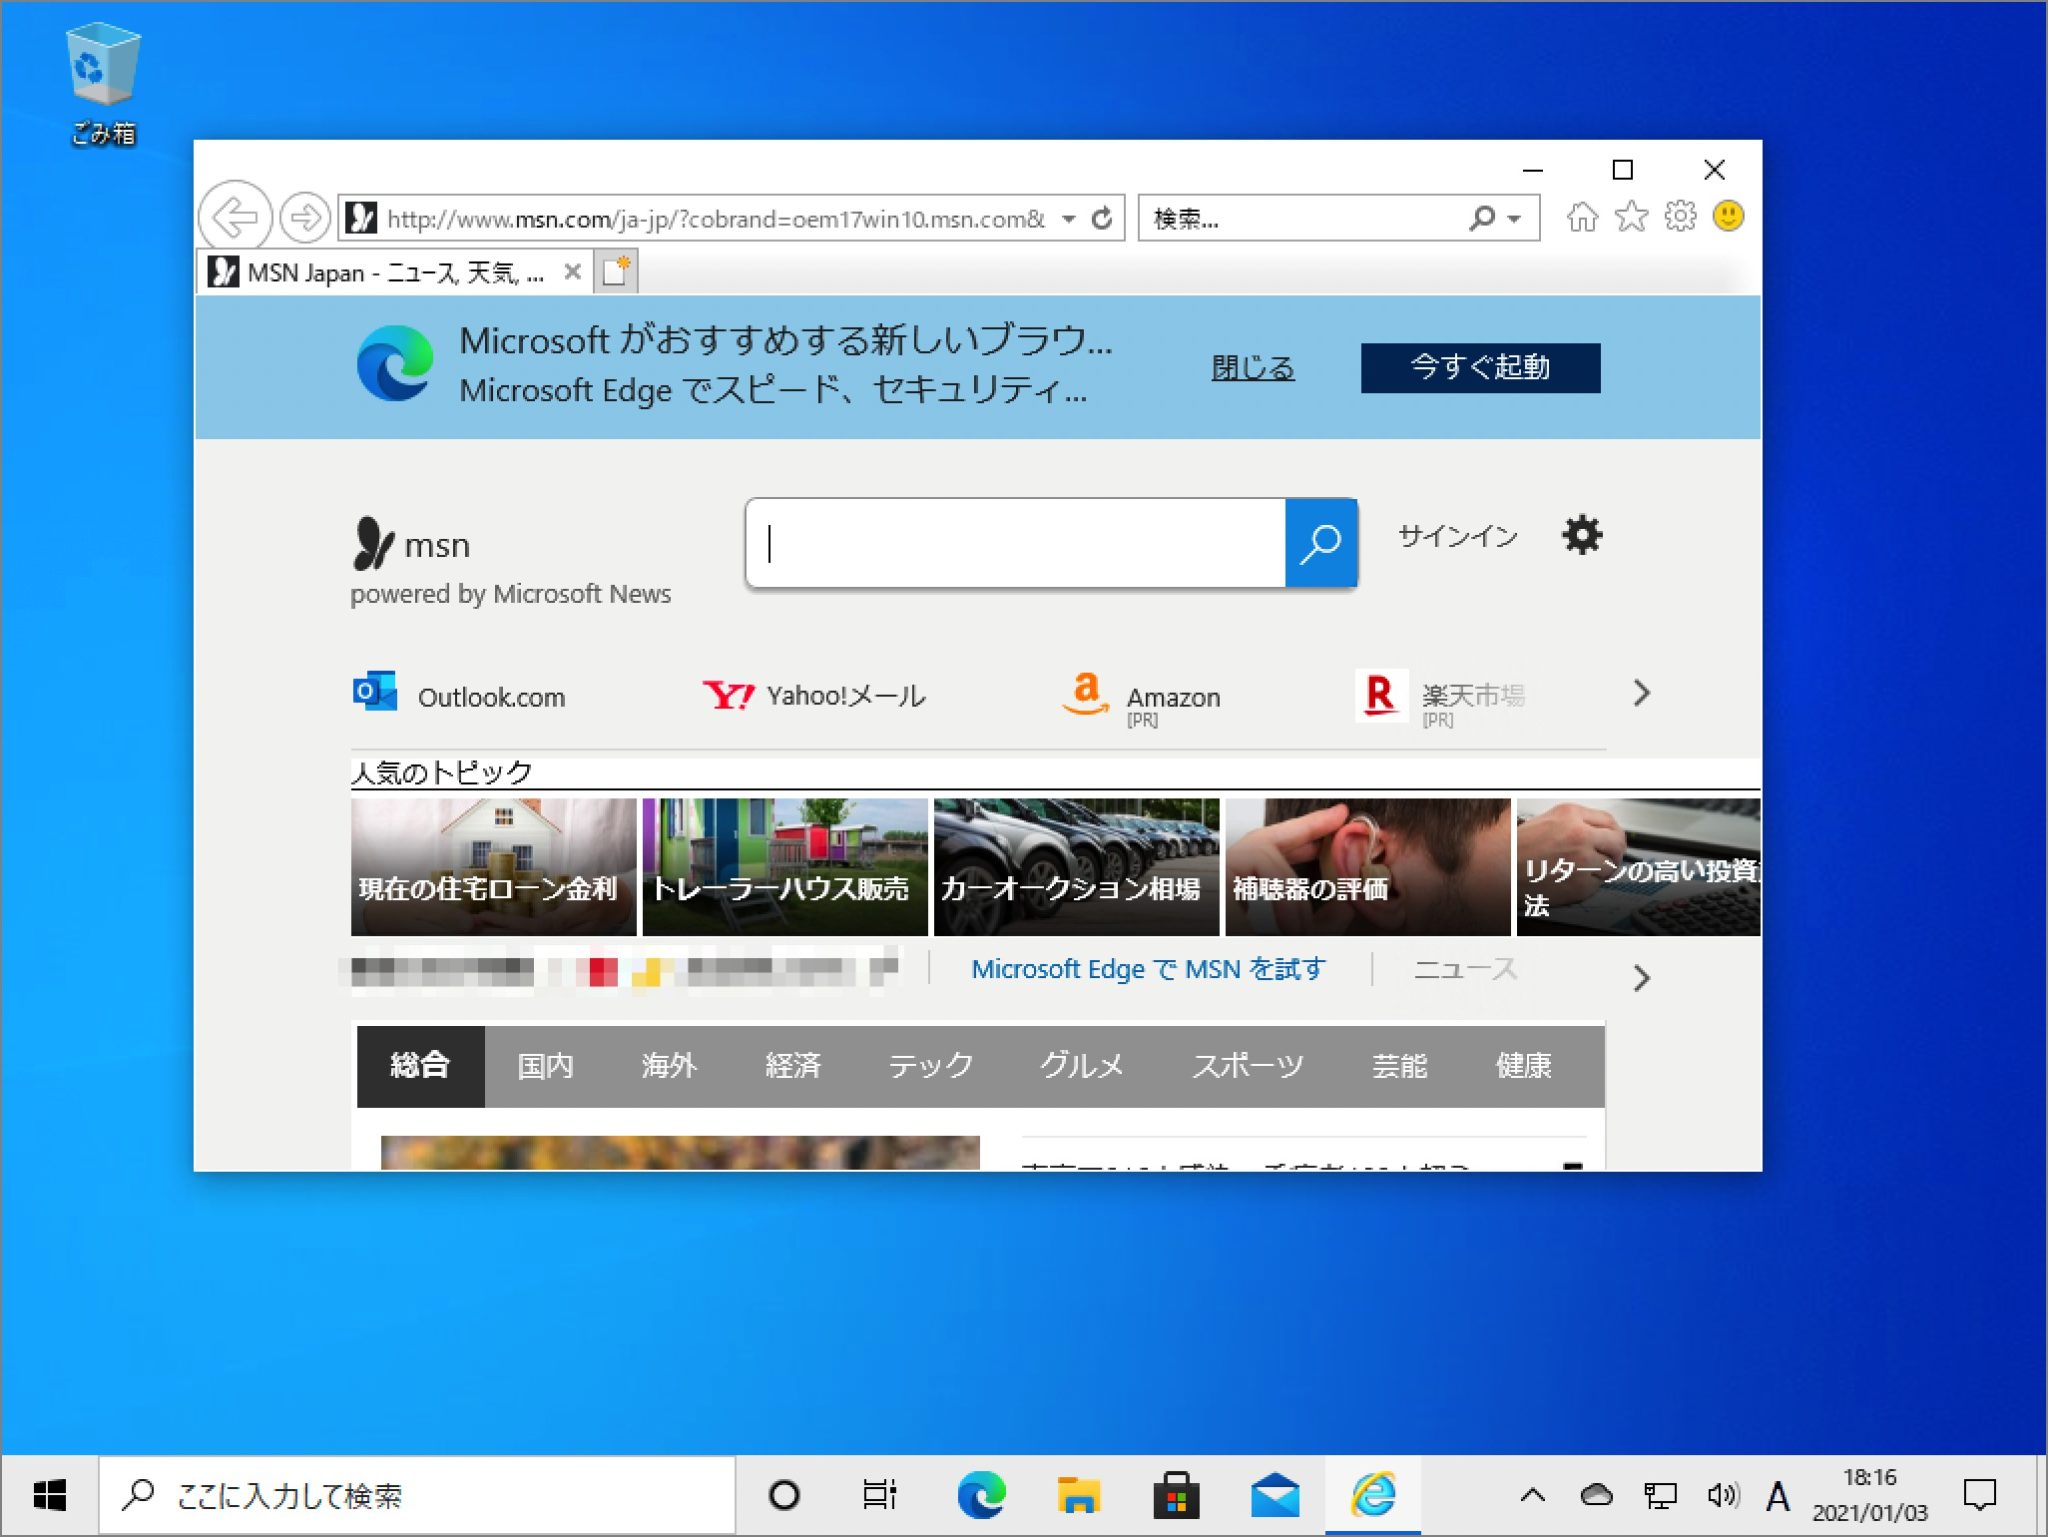Open Outlook.com from the shortcut row
The image size is (2048, 1537).
[x=460, y=697]
